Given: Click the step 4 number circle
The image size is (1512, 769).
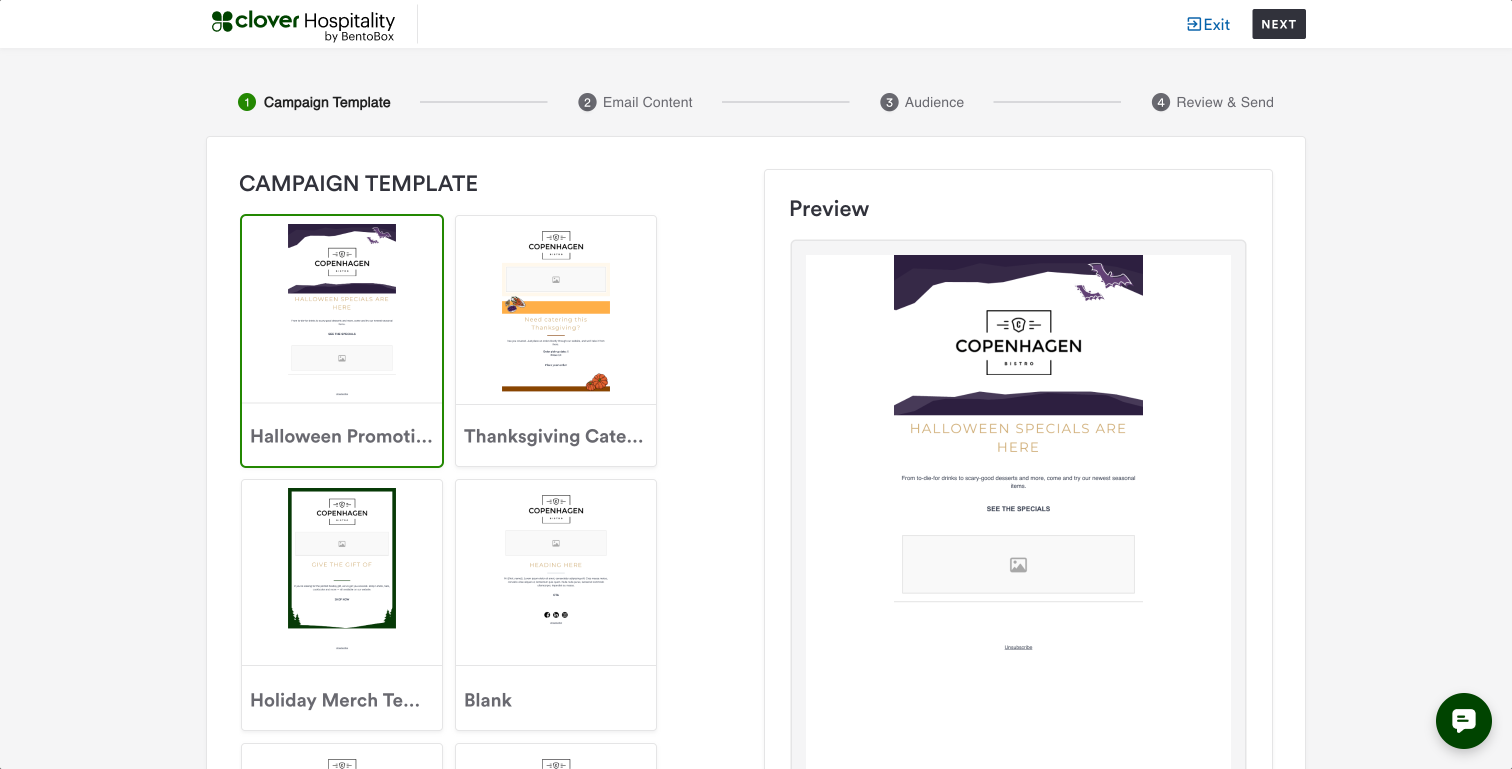Looking at the screenshot, I should coord(1161,102).
